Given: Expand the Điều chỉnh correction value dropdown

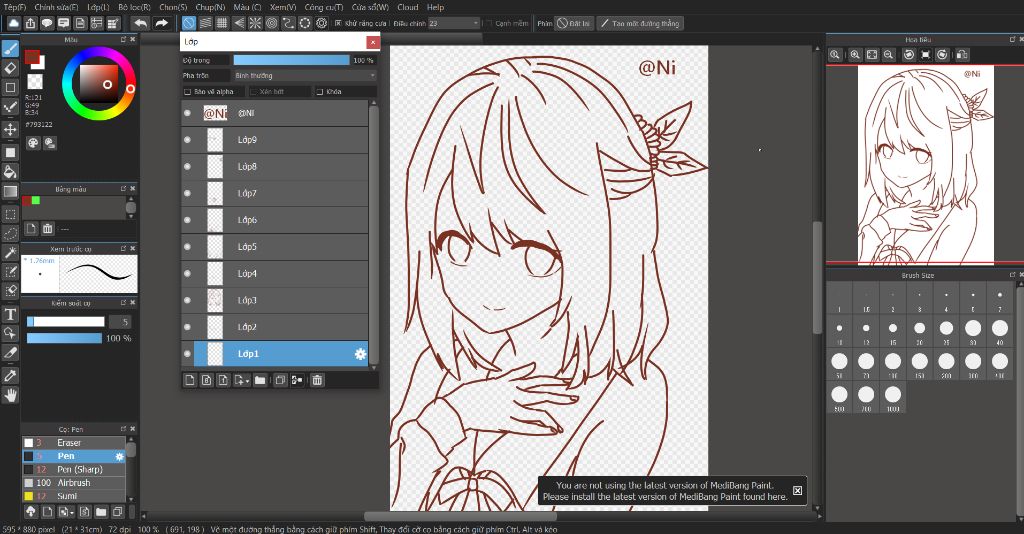Looking at the screenshot, I should [475, 22].
